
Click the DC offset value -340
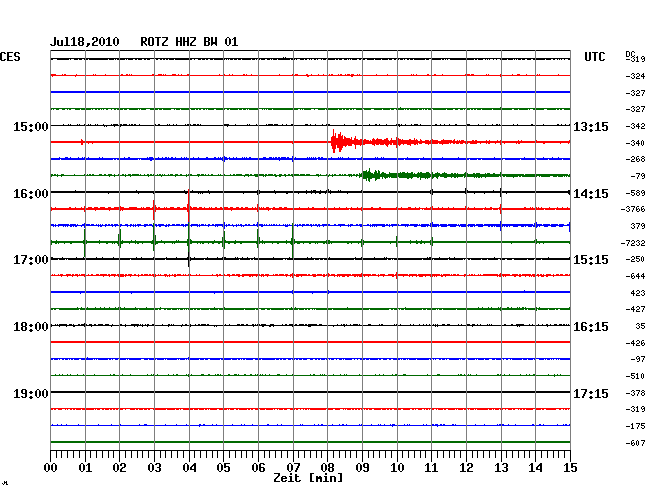(635, 143)
